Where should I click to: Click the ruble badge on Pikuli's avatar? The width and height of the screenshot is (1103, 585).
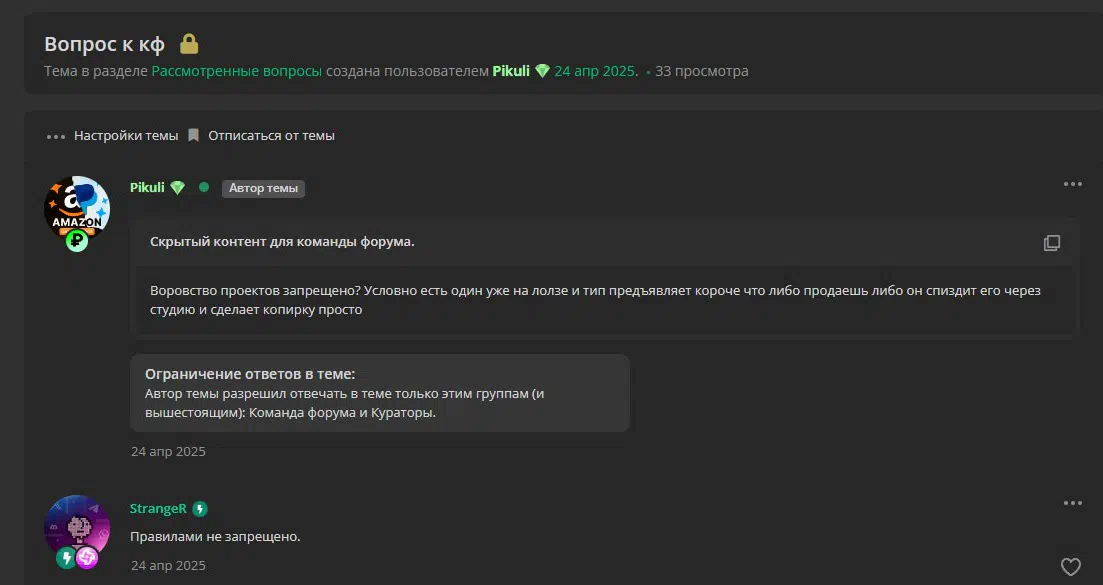pos(77,241)
